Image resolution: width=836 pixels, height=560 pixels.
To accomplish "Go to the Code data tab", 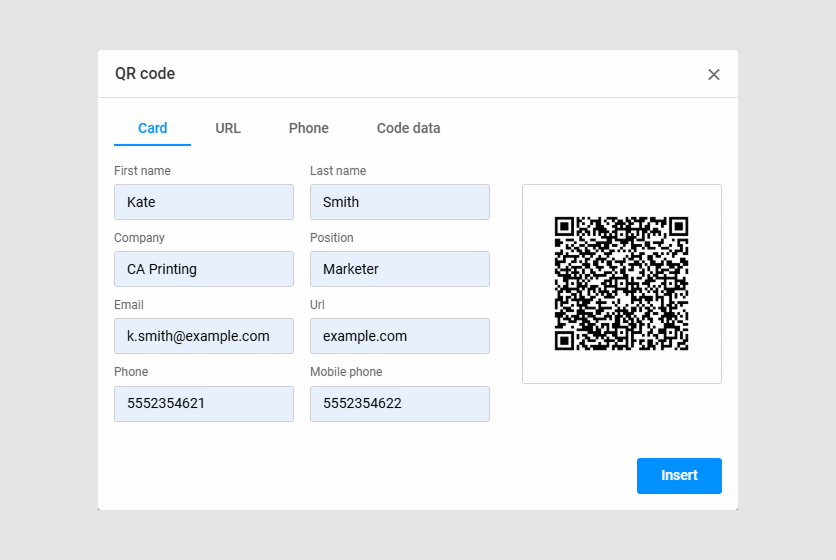I will tap(408, 129).
